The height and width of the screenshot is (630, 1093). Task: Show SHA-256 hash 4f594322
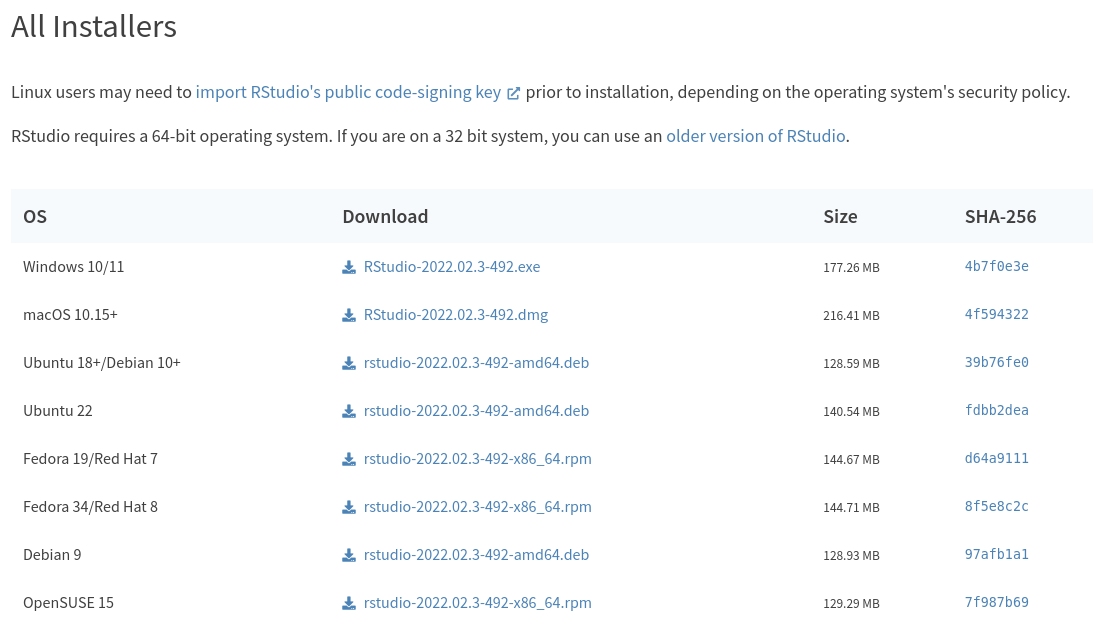pyautogui.click(x=997, y=314)
